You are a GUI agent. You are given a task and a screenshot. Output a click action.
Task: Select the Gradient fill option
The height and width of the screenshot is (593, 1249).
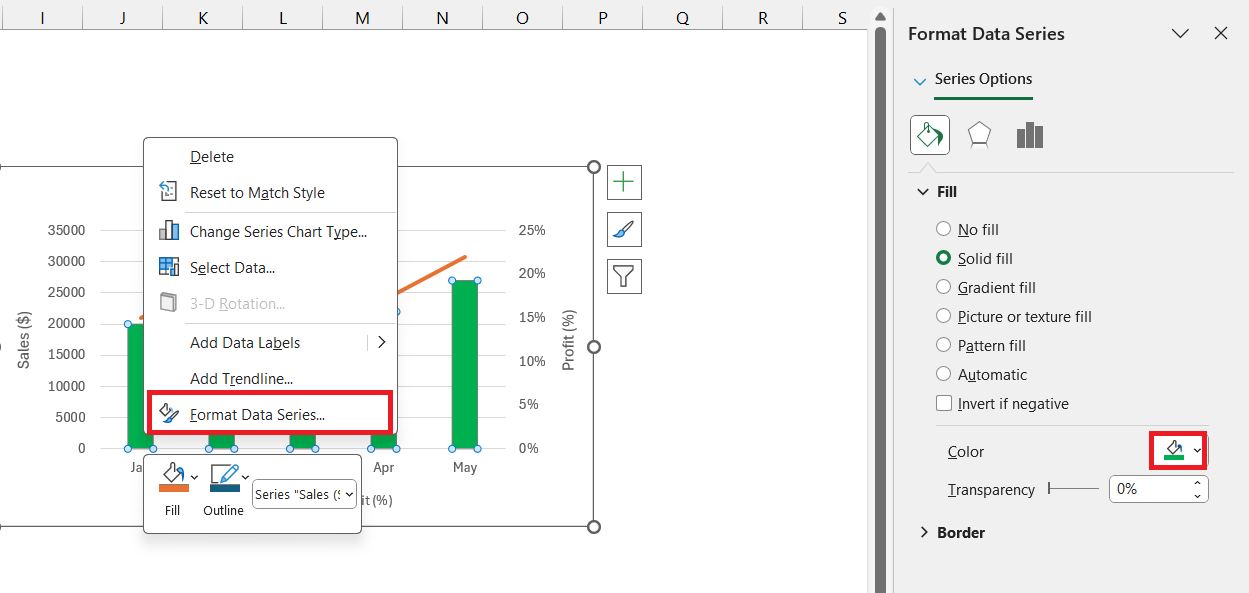[x=943, y=287]
